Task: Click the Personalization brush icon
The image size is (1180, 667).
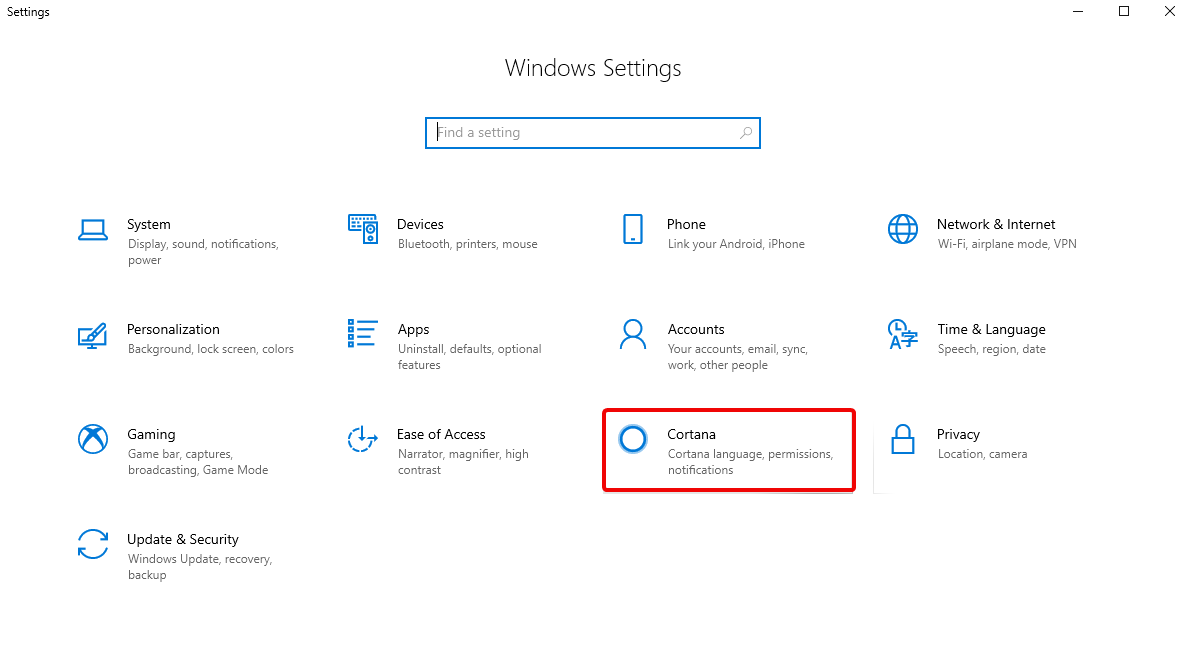Action: coord(92,335)
